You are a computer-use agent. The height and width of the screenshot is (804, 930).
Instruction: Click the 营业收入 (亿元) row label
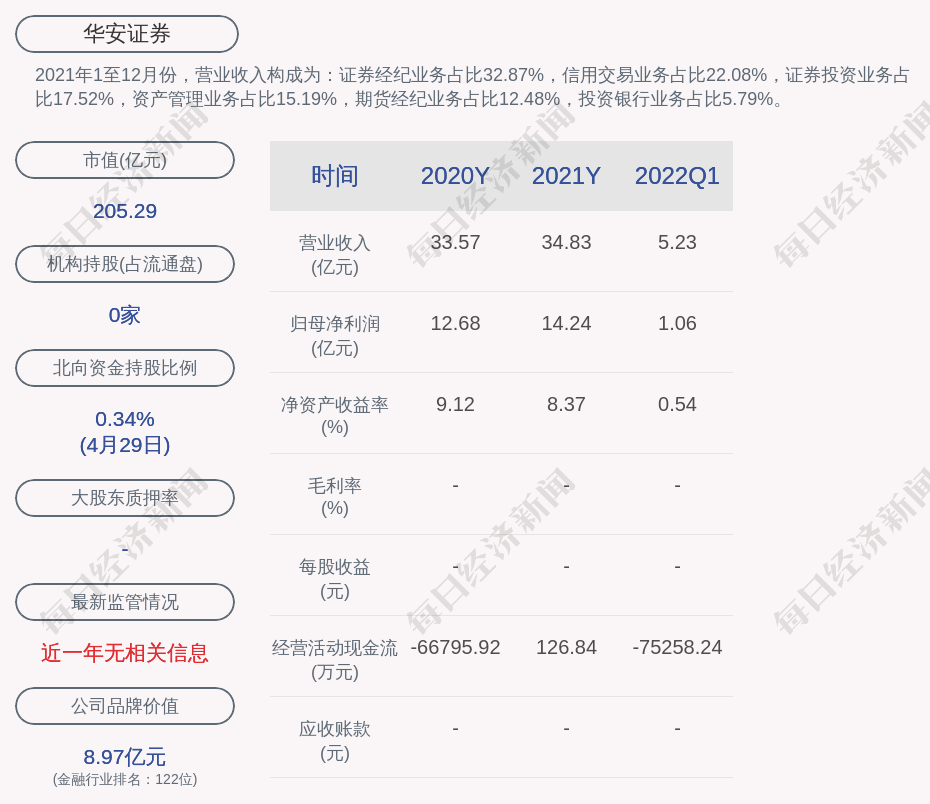click(x=335, y=255)
